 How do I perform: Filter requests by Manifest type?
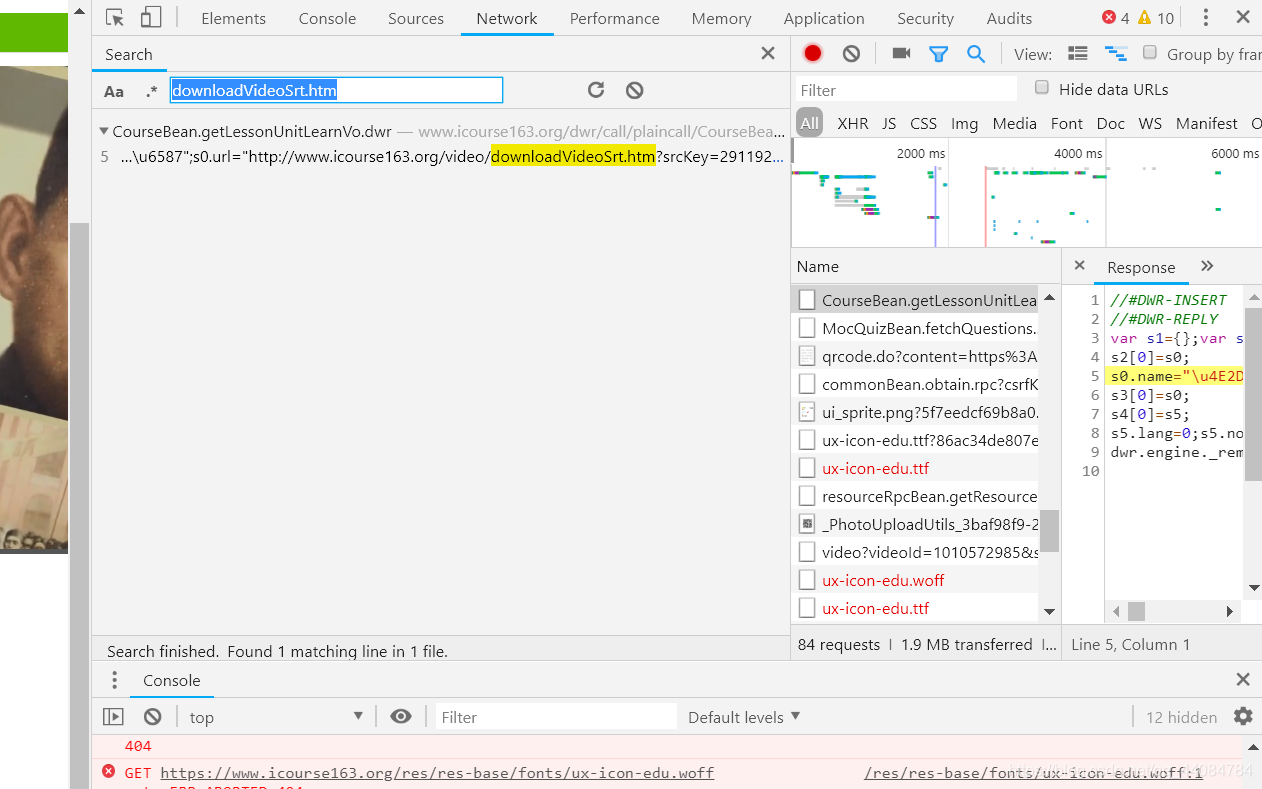(x=1206, y=124)
